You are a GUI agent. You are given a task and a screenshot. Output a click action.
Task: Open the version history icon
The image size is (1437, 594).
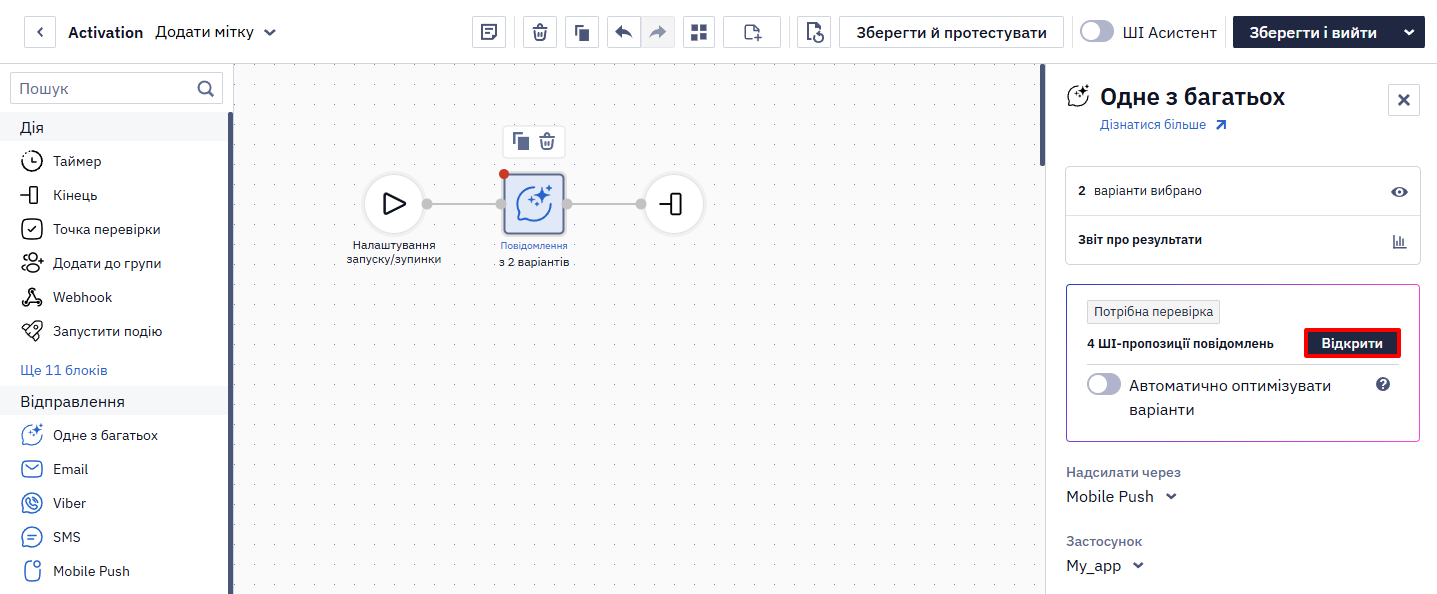click(814, 32)
